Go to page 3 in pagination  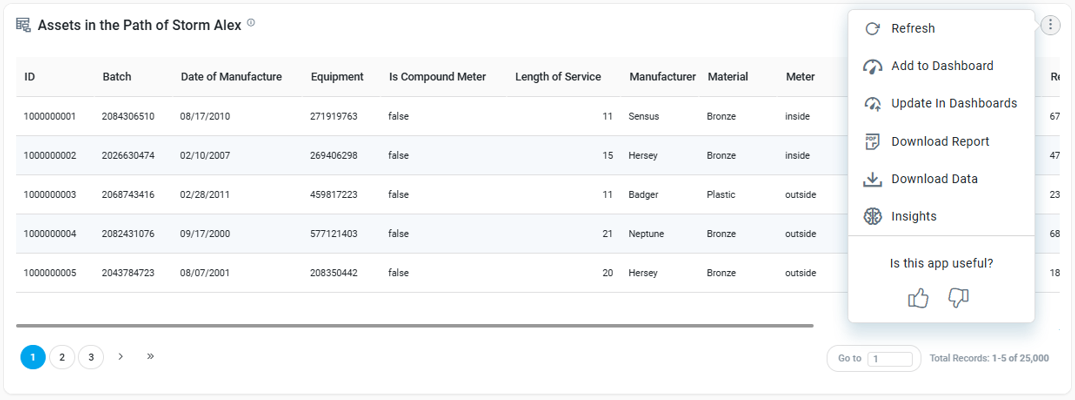pyautogui.click(x=90, y=357)
